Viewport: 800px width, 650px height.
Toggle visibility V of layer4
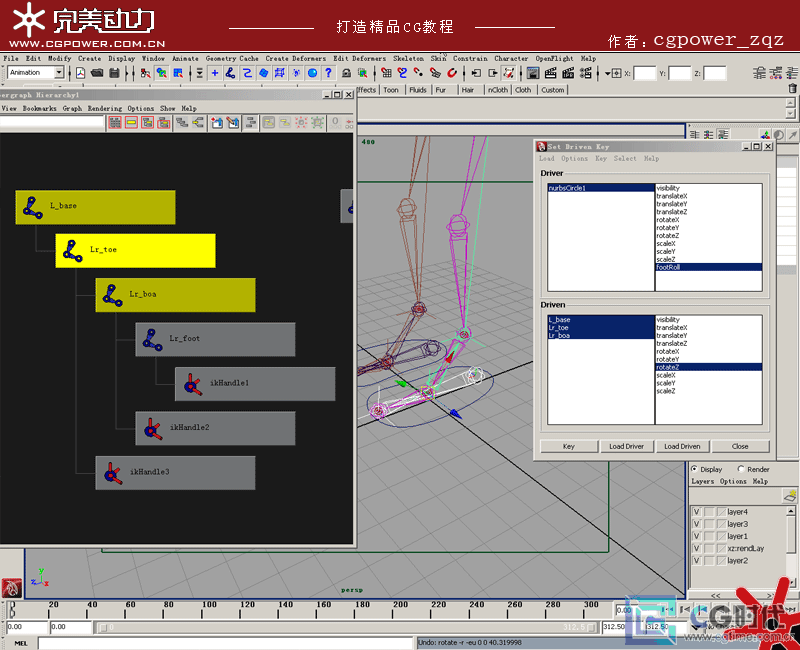696,512
